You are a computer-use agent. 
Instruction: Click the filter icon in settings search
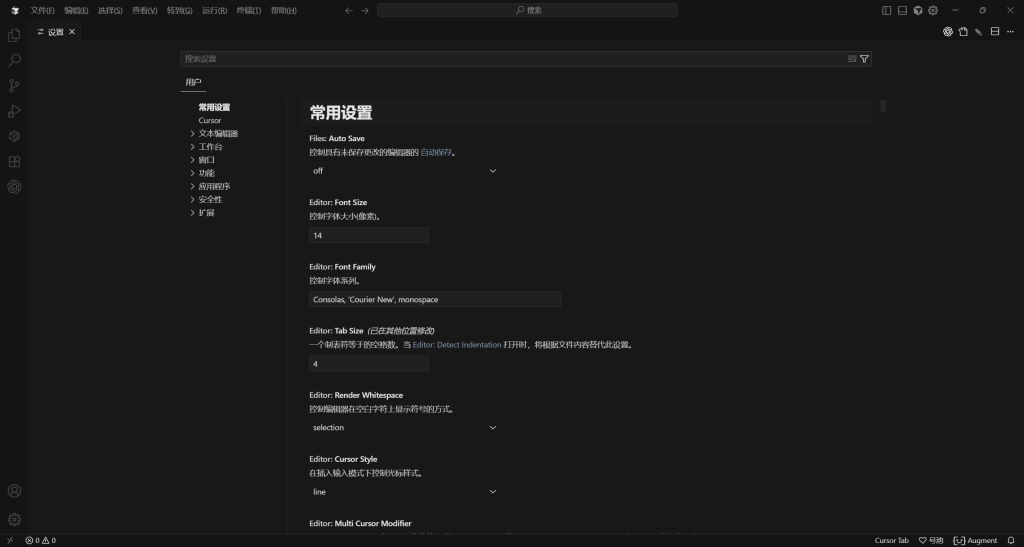point(865,59)
